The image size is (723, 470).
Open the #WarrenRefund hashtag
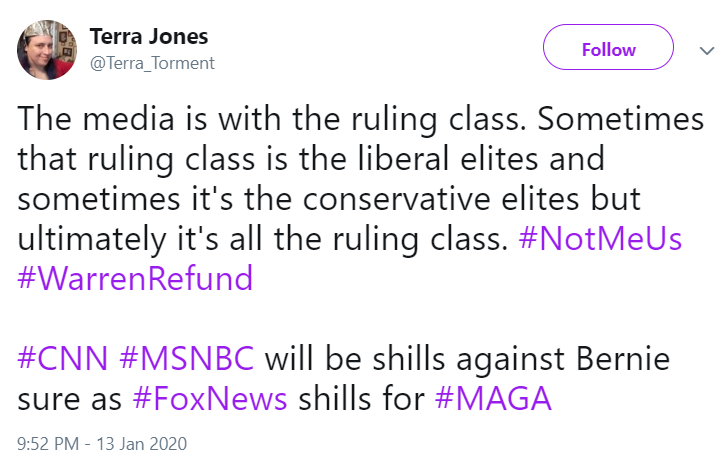135,279
